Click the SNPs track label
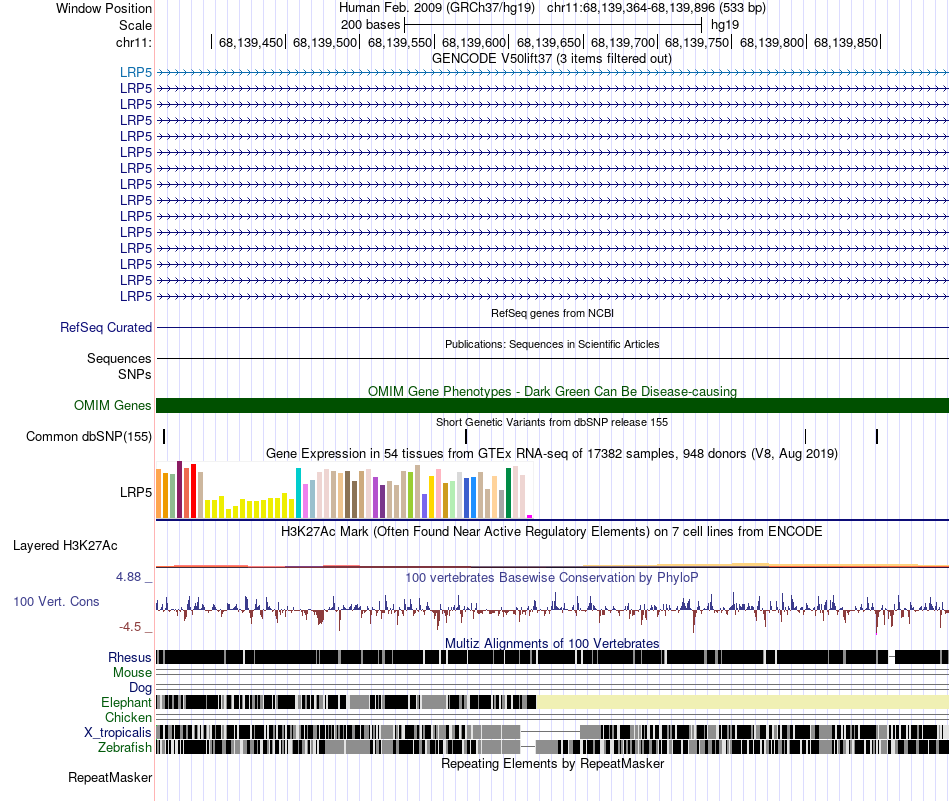 coord(135,374)
